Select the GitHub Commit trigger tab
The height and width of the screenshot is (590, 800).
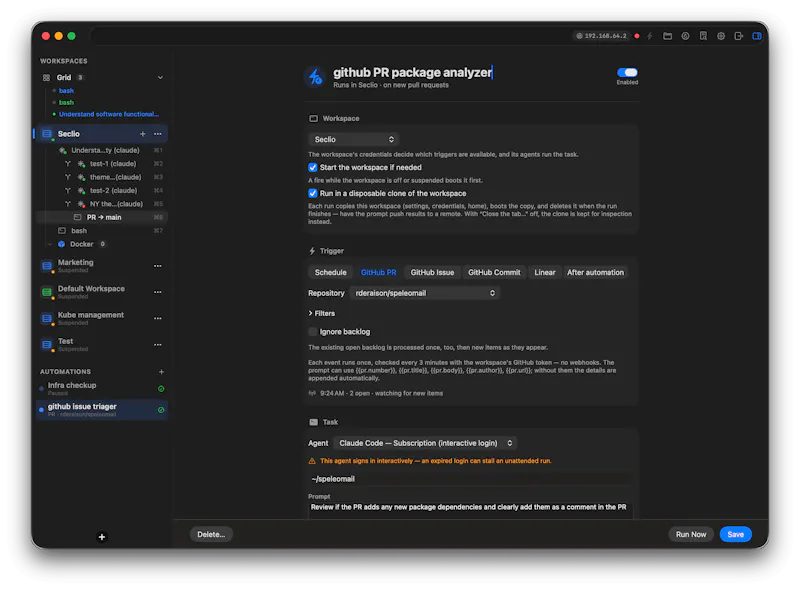coord(494,273)
